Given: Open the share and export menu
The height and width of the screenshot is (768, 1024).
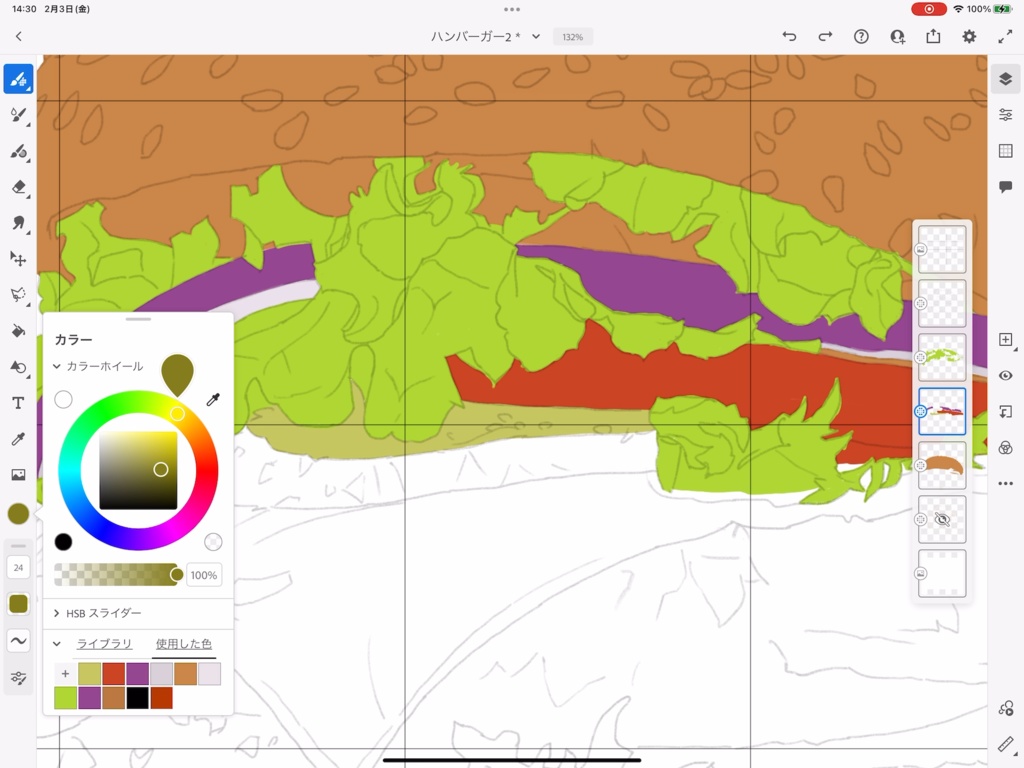Looking at the screenshot, I should 933,37.
